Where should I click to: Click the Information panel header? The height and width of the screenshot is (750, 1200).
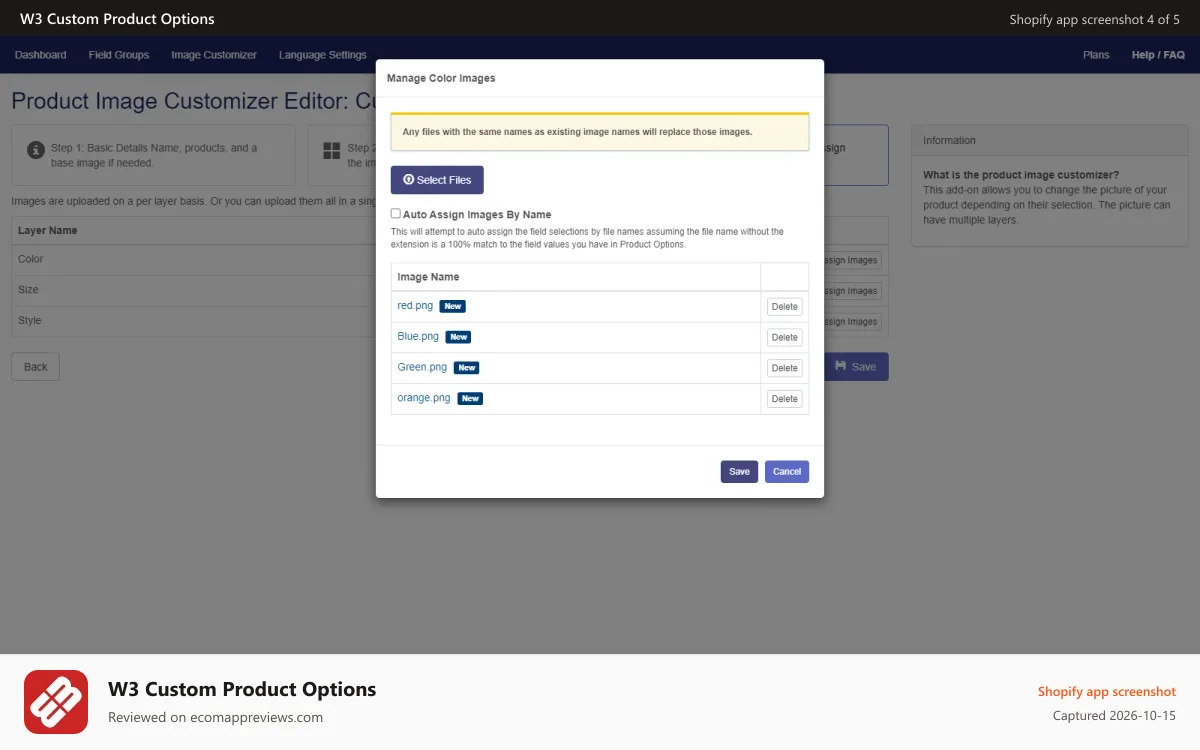(1050, 141)
